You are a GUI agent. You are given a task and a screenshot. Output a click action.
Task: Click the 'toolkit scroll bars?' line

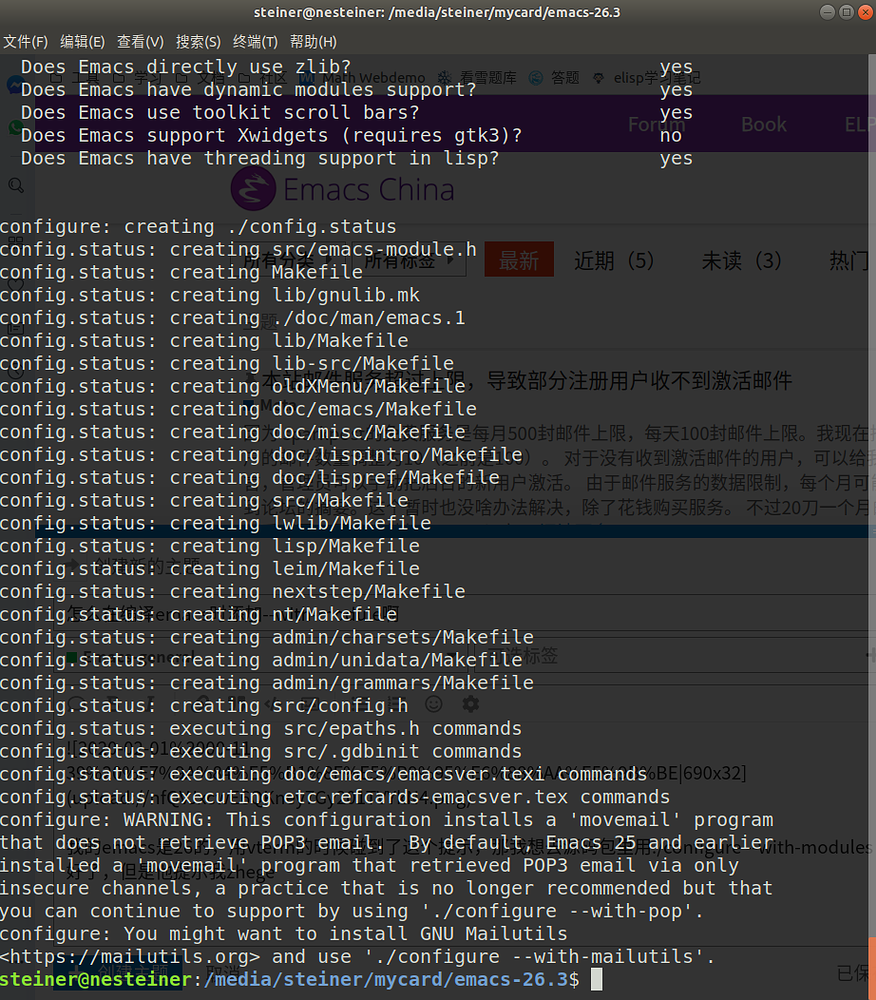(x=220, y=113)
